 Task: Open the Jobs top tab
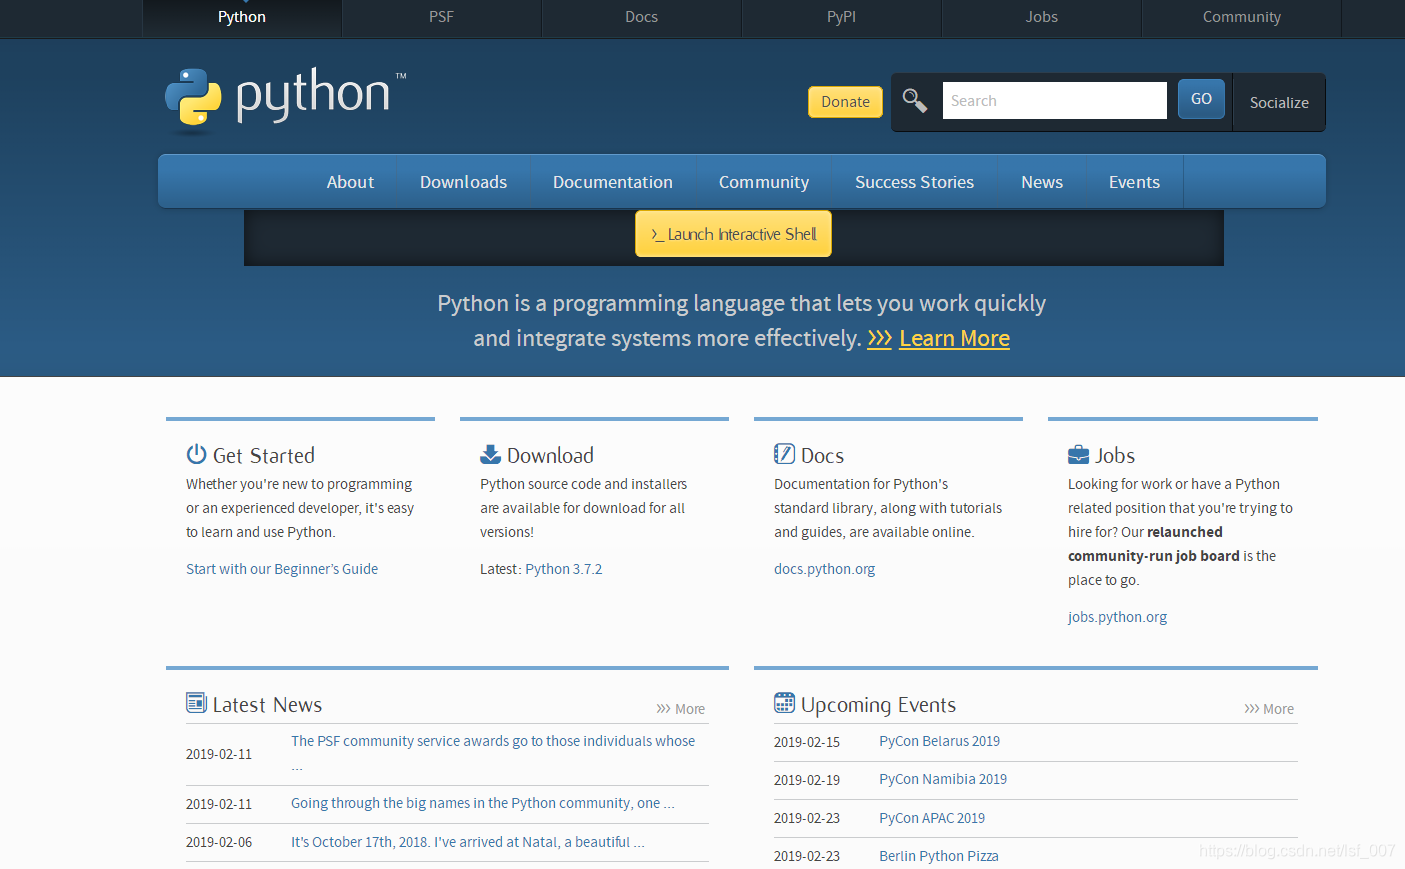(x=1042, y=17)
